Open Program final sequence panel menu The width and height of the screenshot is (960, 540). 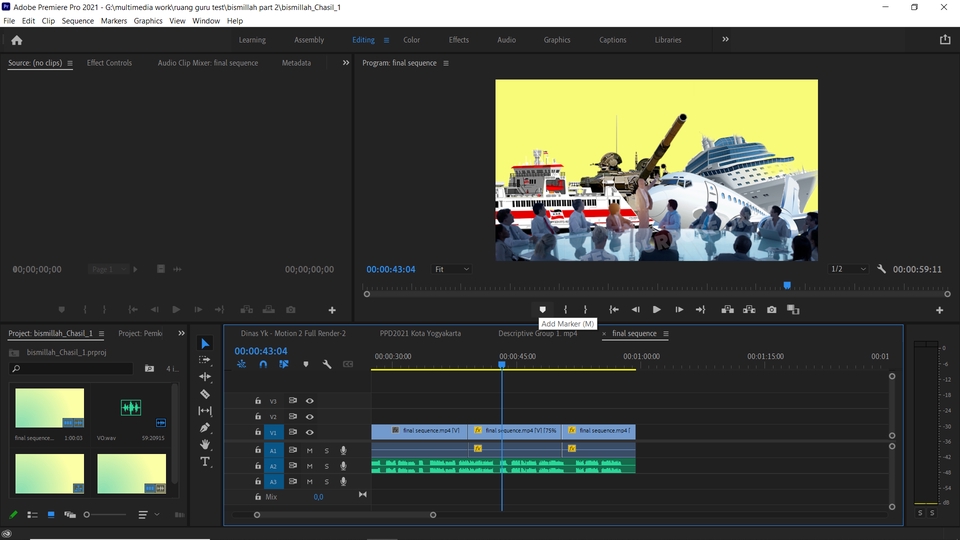(446, 63)
